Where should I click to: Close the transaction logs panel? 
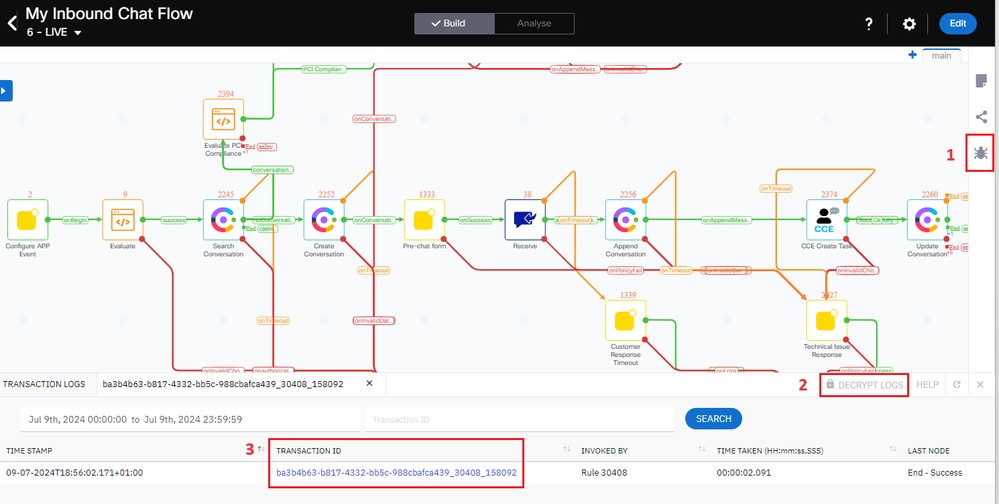[x=980, y=385]
